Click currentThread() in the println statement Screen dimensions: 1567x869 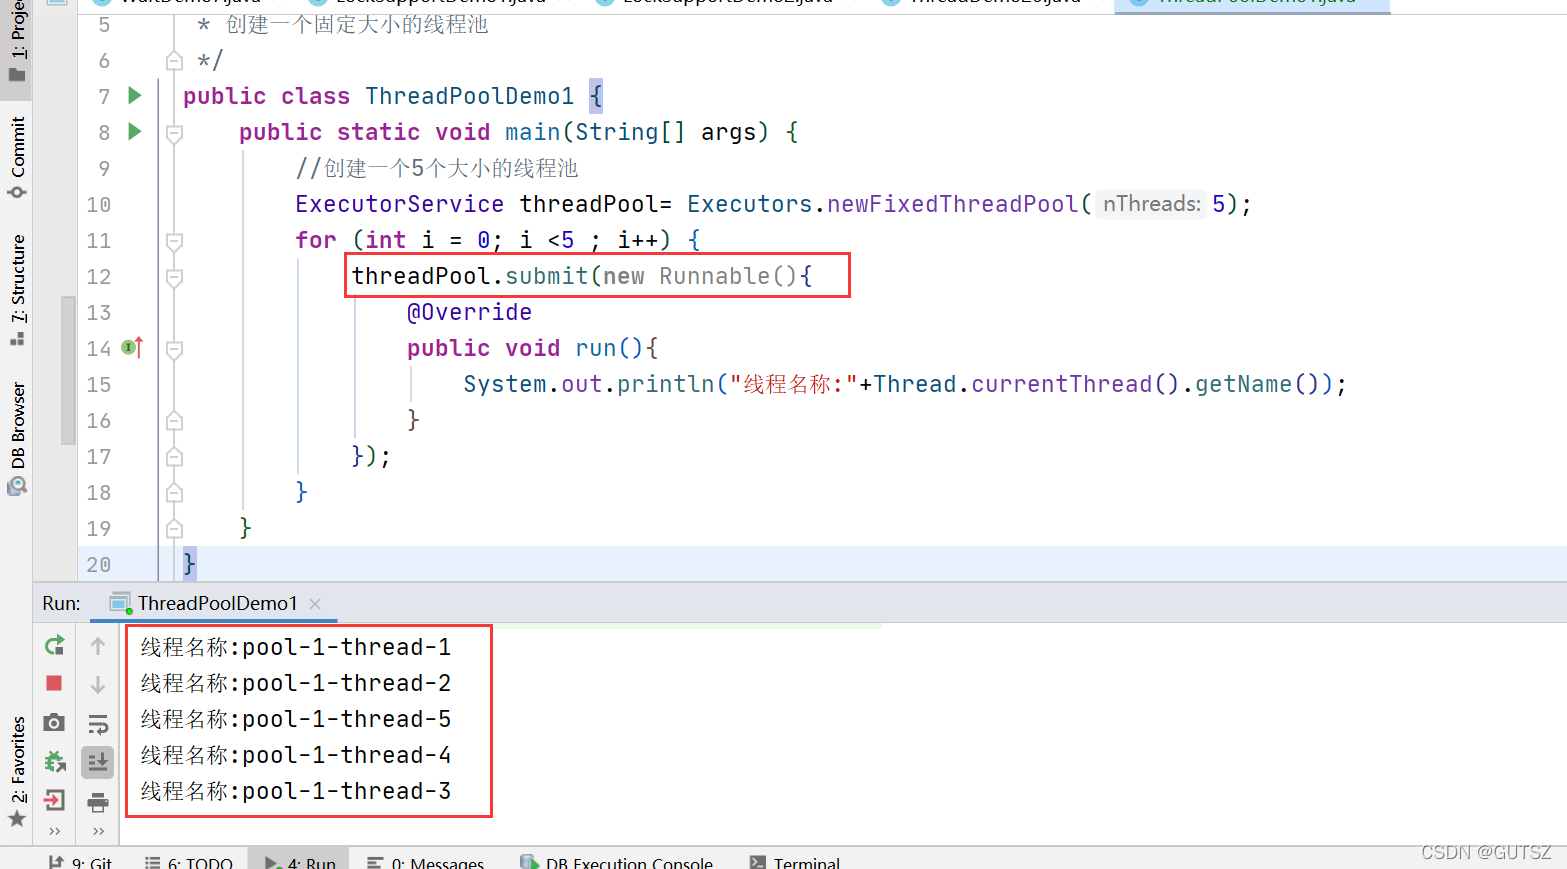click(1075, 384)
